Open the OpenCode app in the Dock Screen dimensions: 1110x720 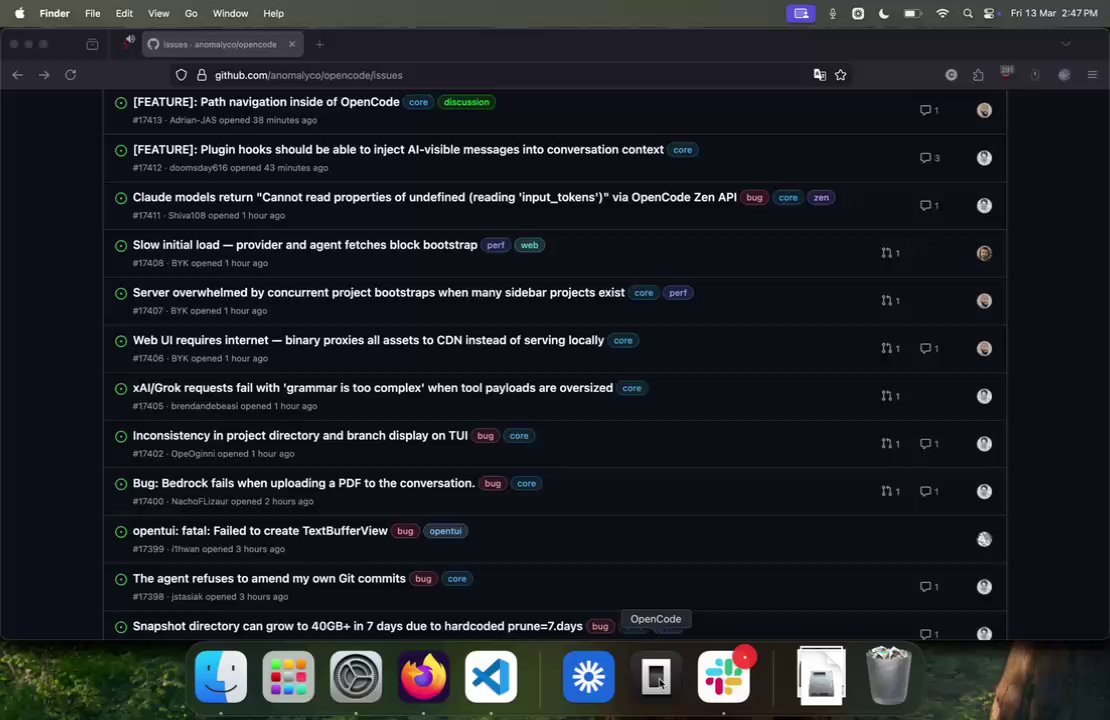coord(656,677)
